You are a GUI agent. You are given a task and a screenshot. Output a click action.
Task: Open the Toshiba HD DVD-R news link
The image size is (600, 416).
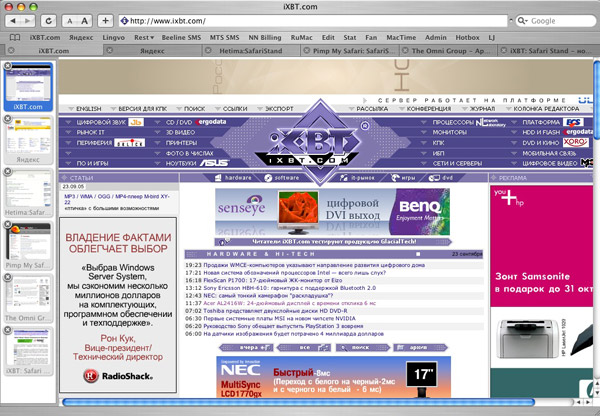point(275,311)
